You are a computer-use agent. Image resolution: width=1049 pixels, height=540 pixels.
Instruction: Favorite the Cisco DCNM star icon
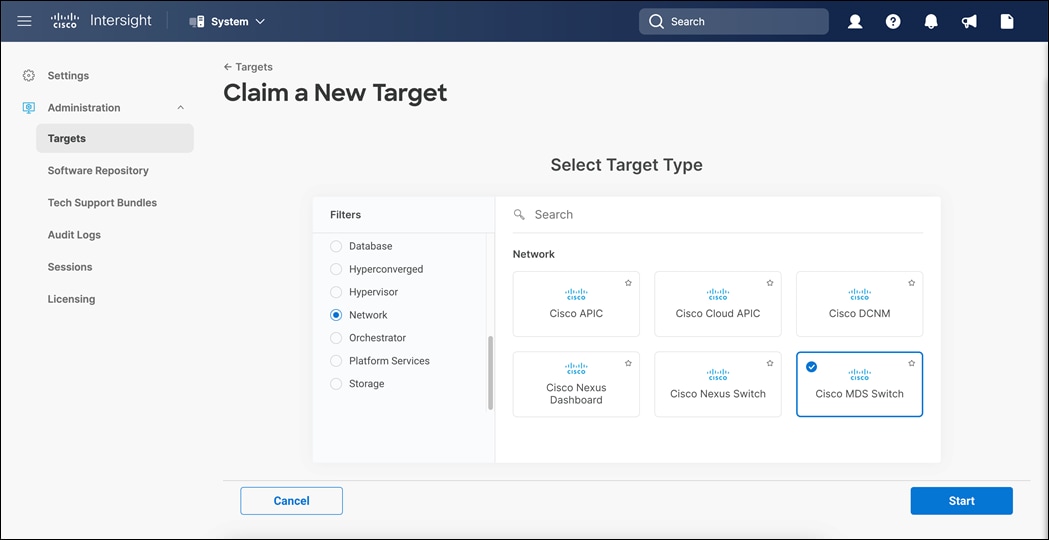(x=911, y=283)
